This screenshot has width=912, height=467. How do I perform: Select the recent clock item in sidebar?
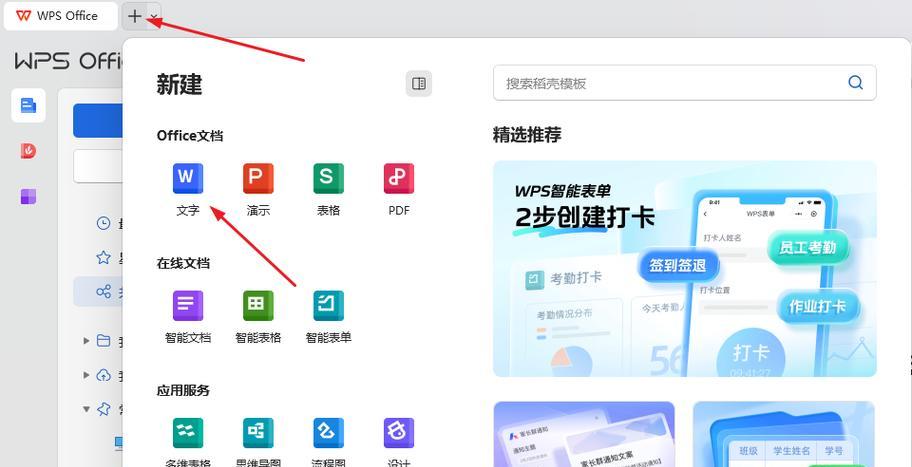click(104, 223)
